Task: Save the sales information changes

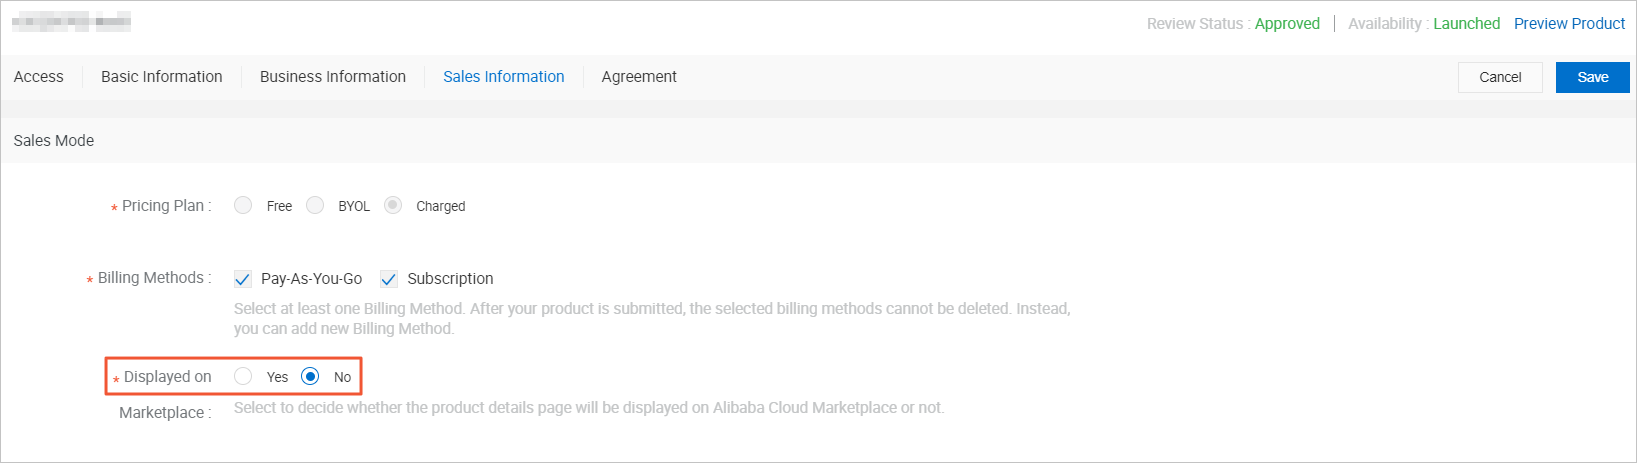Action: [x=1593, y=77]
